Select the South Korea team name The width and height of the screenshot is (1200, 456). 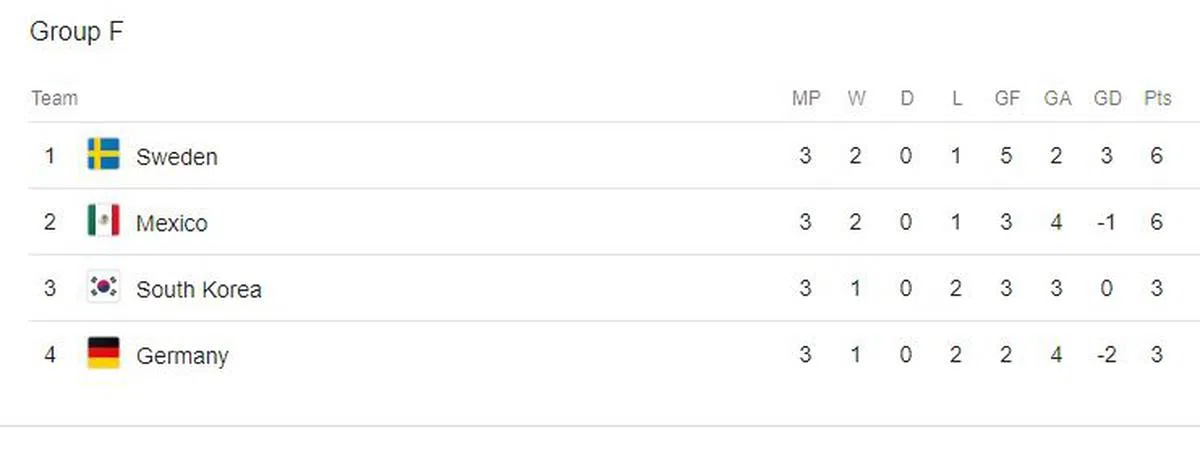[x=198, y=289]
